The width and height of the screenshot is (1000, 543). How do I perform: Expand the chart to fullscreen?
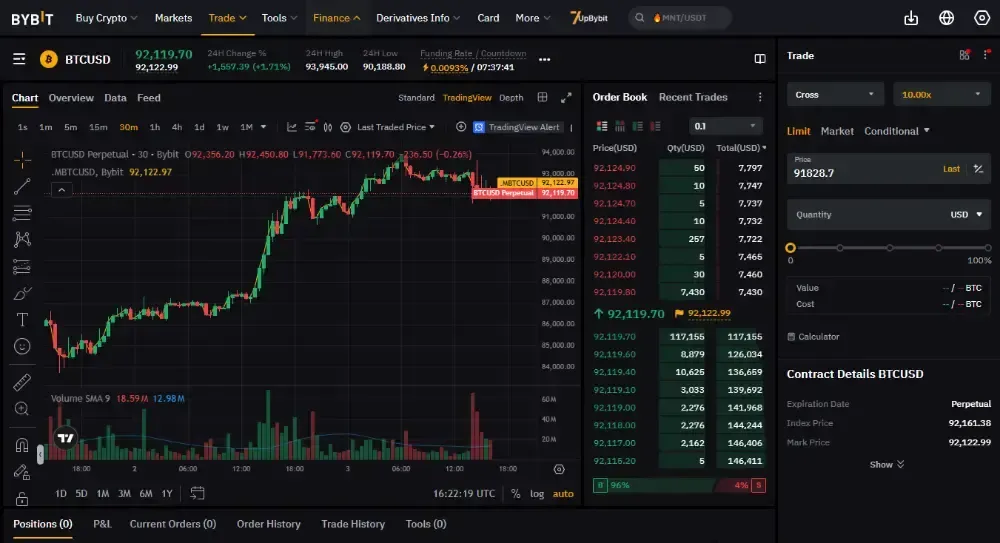[566, 98]
